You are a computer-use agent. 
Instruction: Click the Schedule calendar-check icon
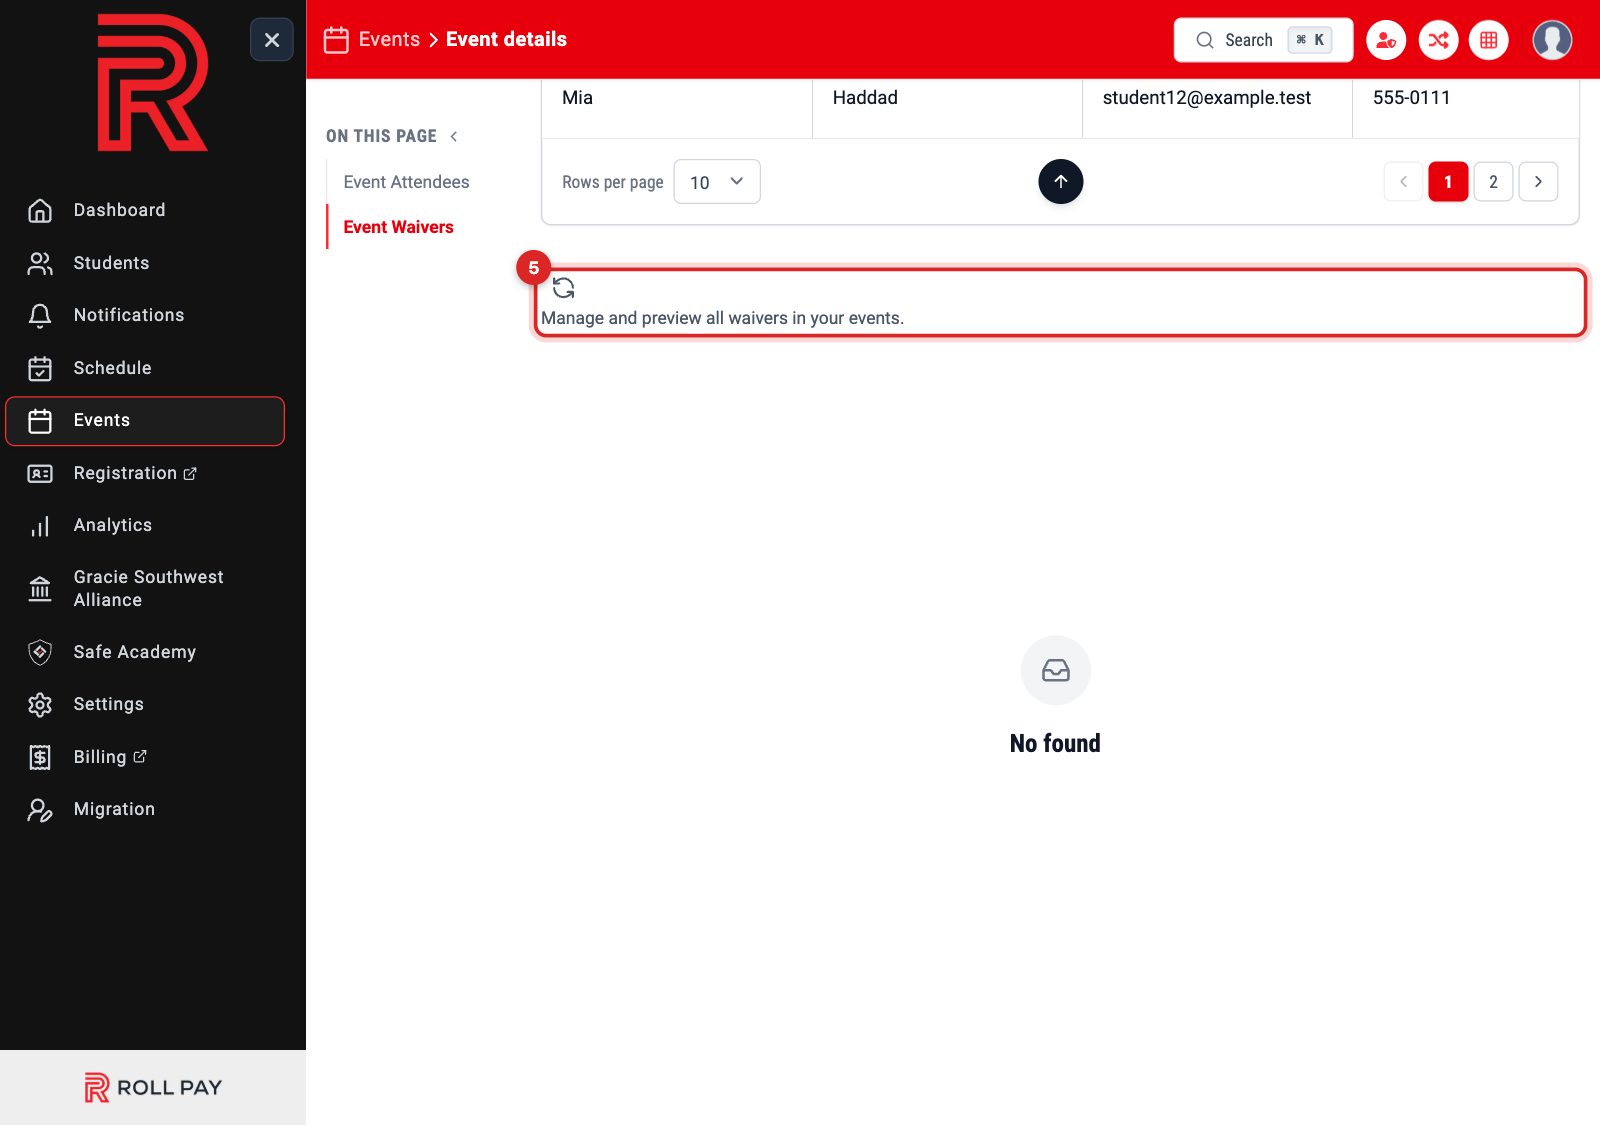coord(40,368)
